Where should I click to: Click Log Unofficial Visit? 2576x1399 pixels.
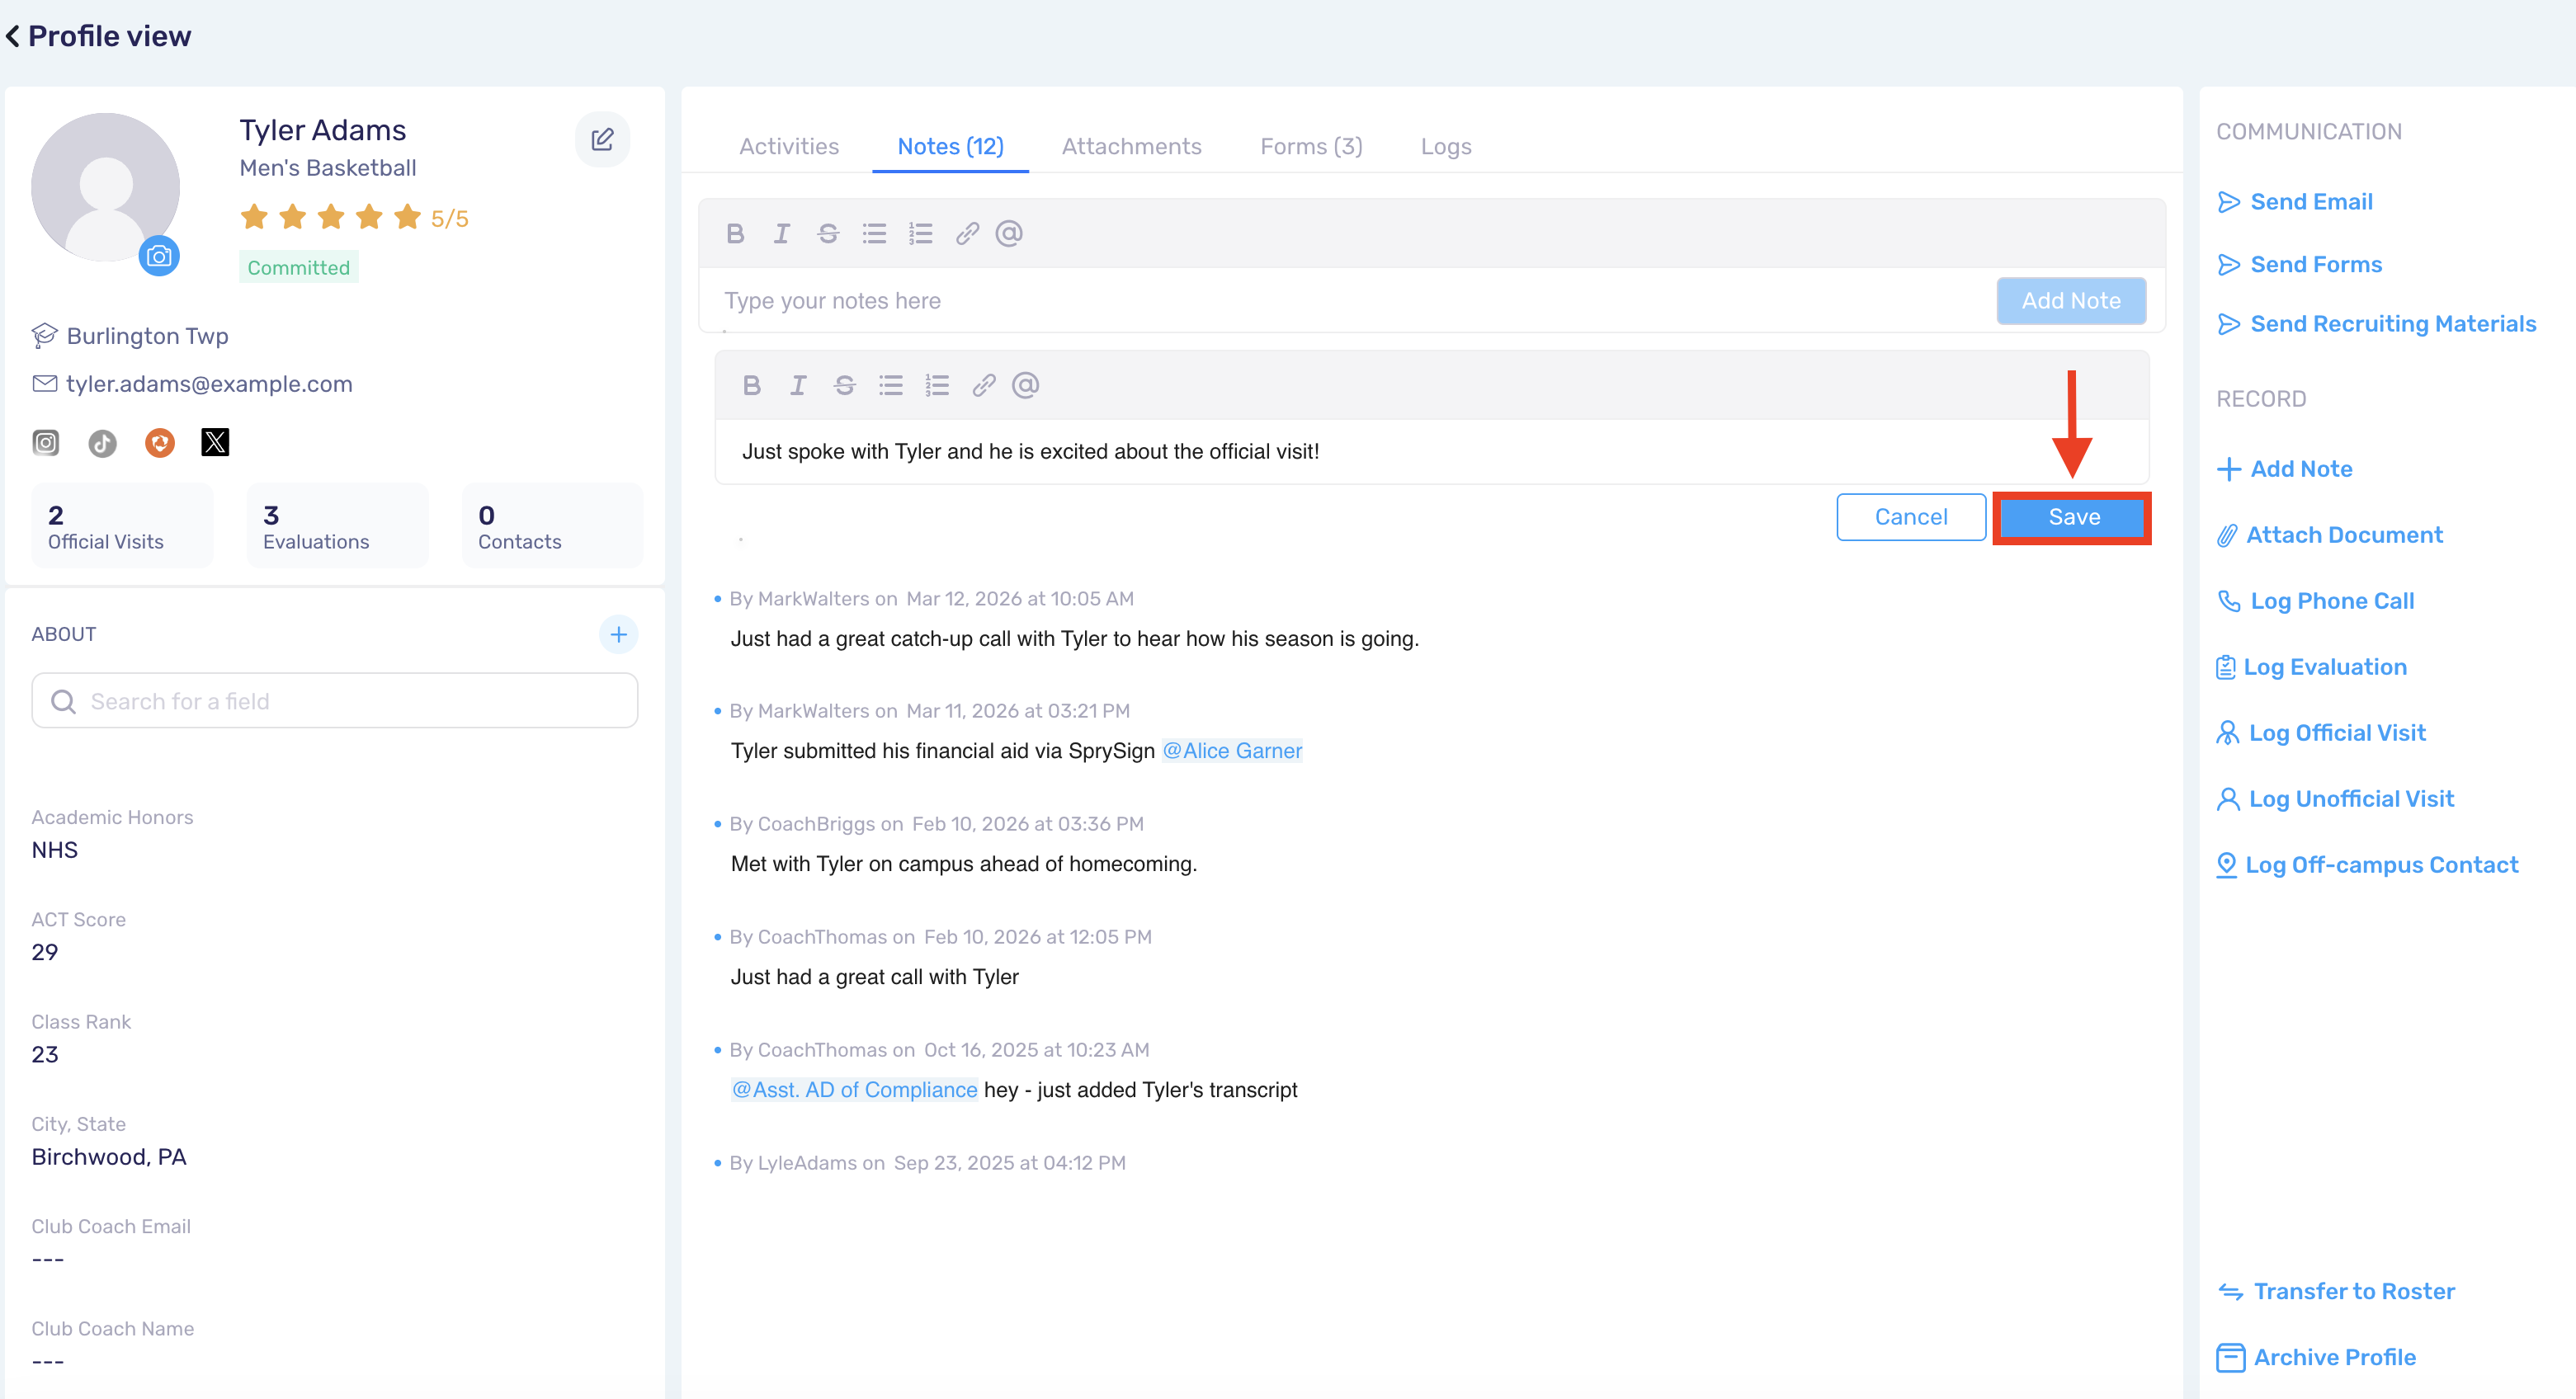point(2336,799)
